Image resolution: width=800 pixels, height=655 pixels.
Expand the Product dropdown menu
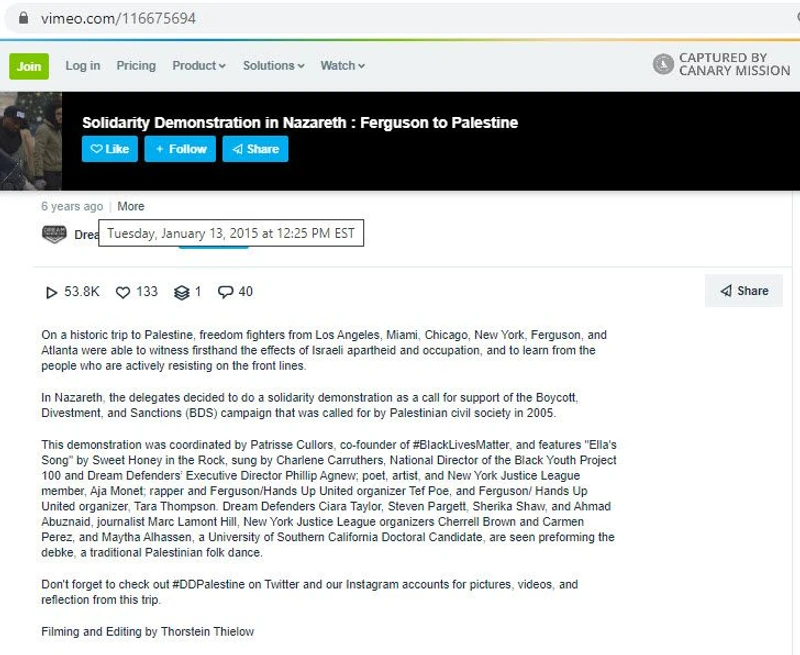[199, 66]
